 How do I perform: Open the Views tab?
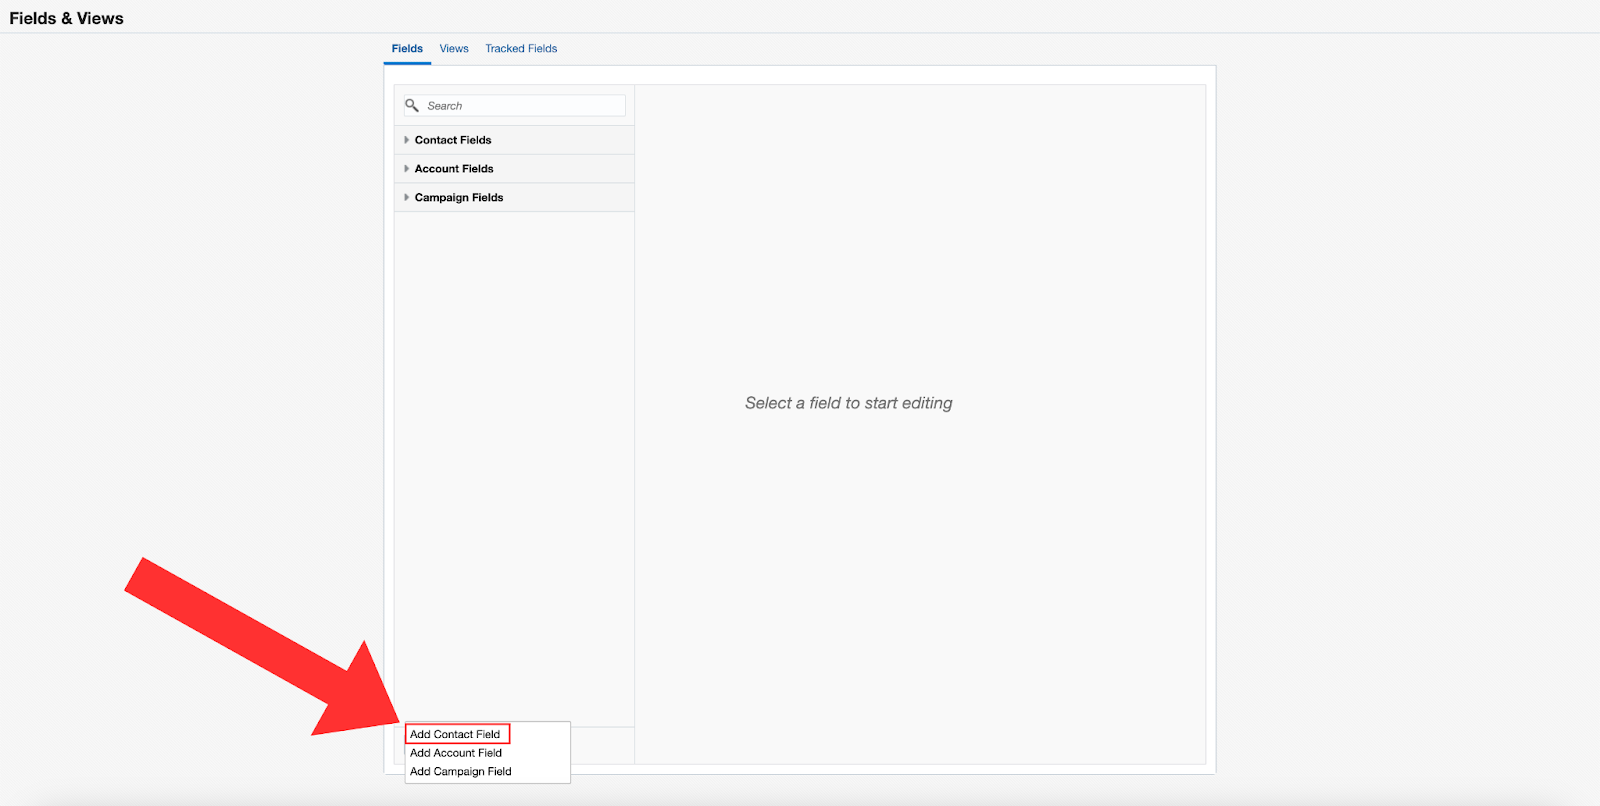click(454, 49)
